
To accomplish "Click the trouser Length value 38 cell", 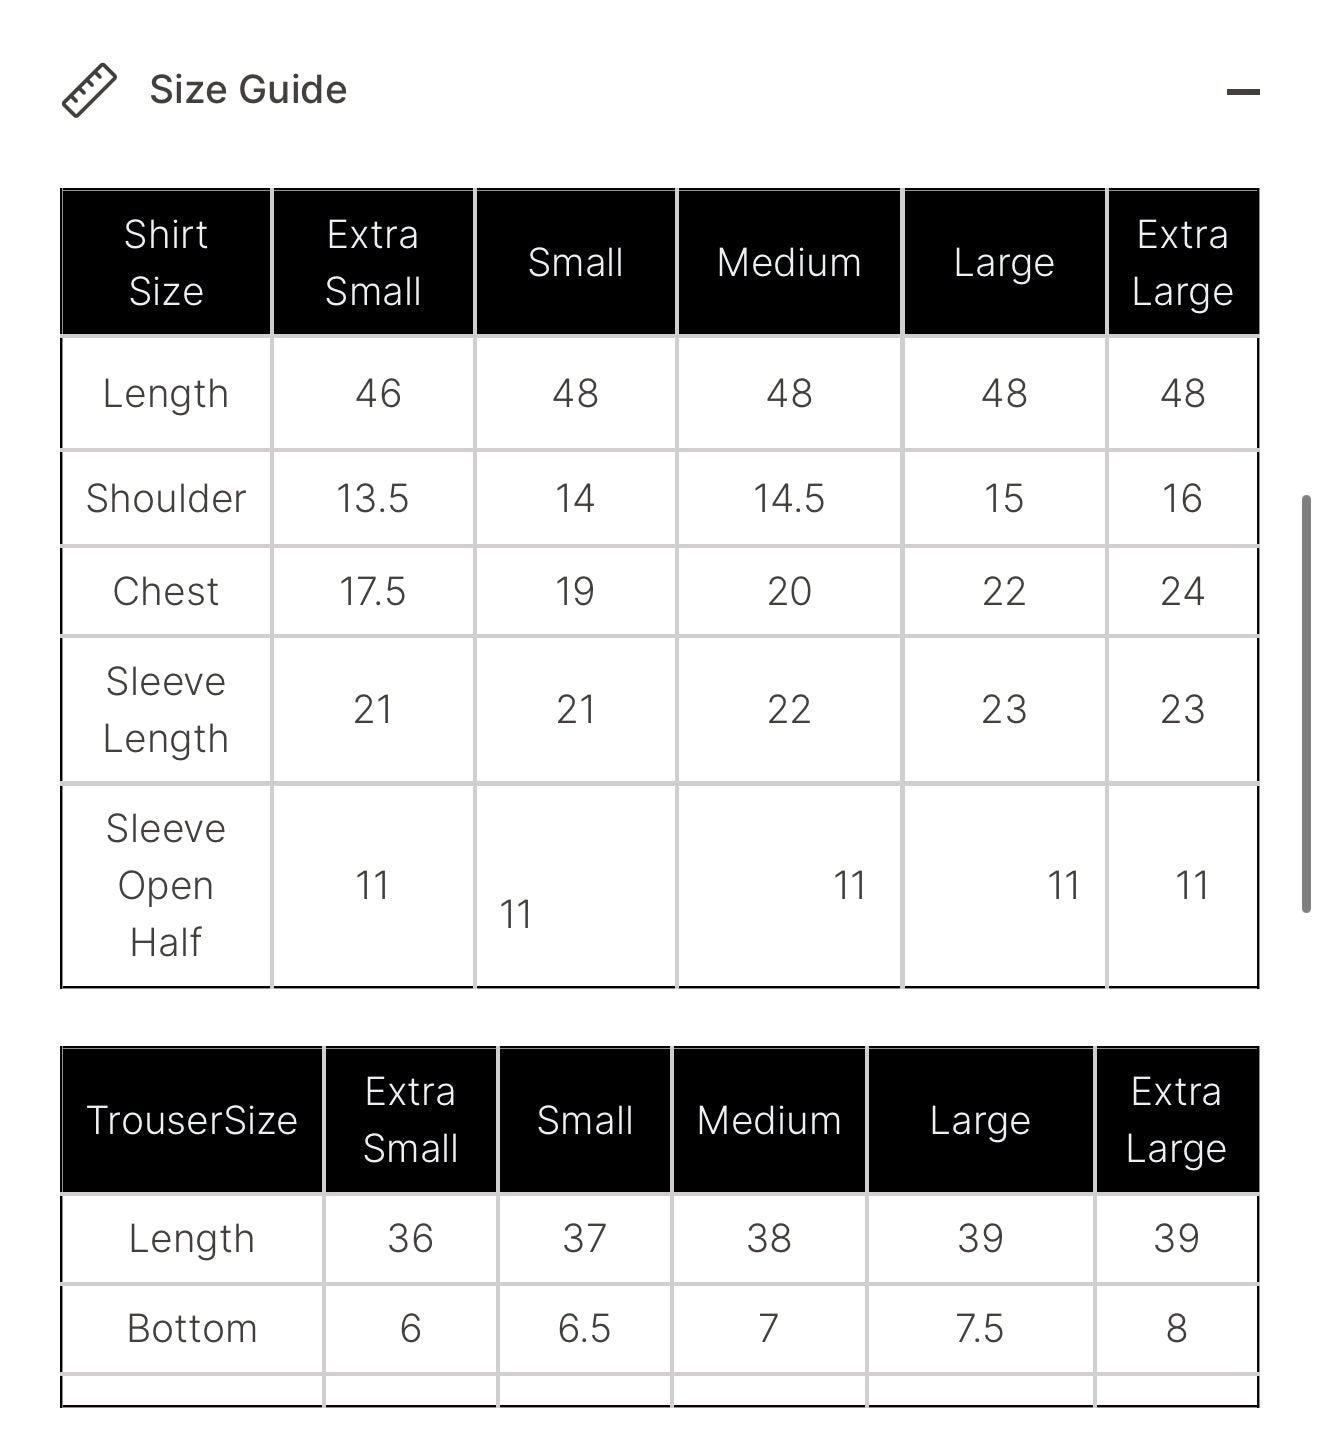I will coord(769,1238).
